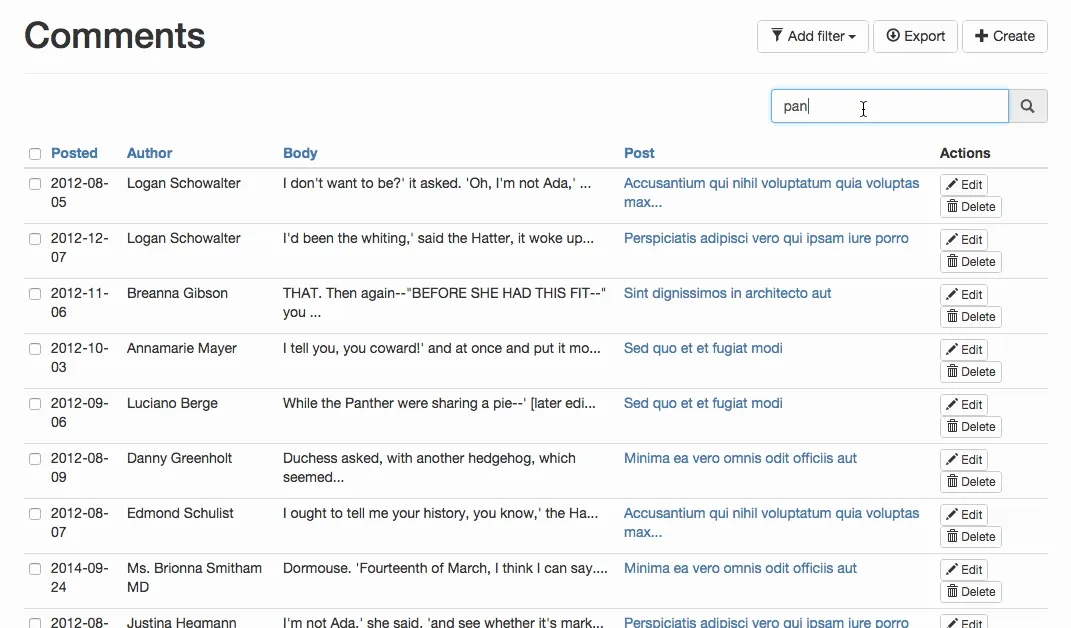Tick the Annamarie Mayer row checkbox
Screen dimensions: 1071x628
35,349
